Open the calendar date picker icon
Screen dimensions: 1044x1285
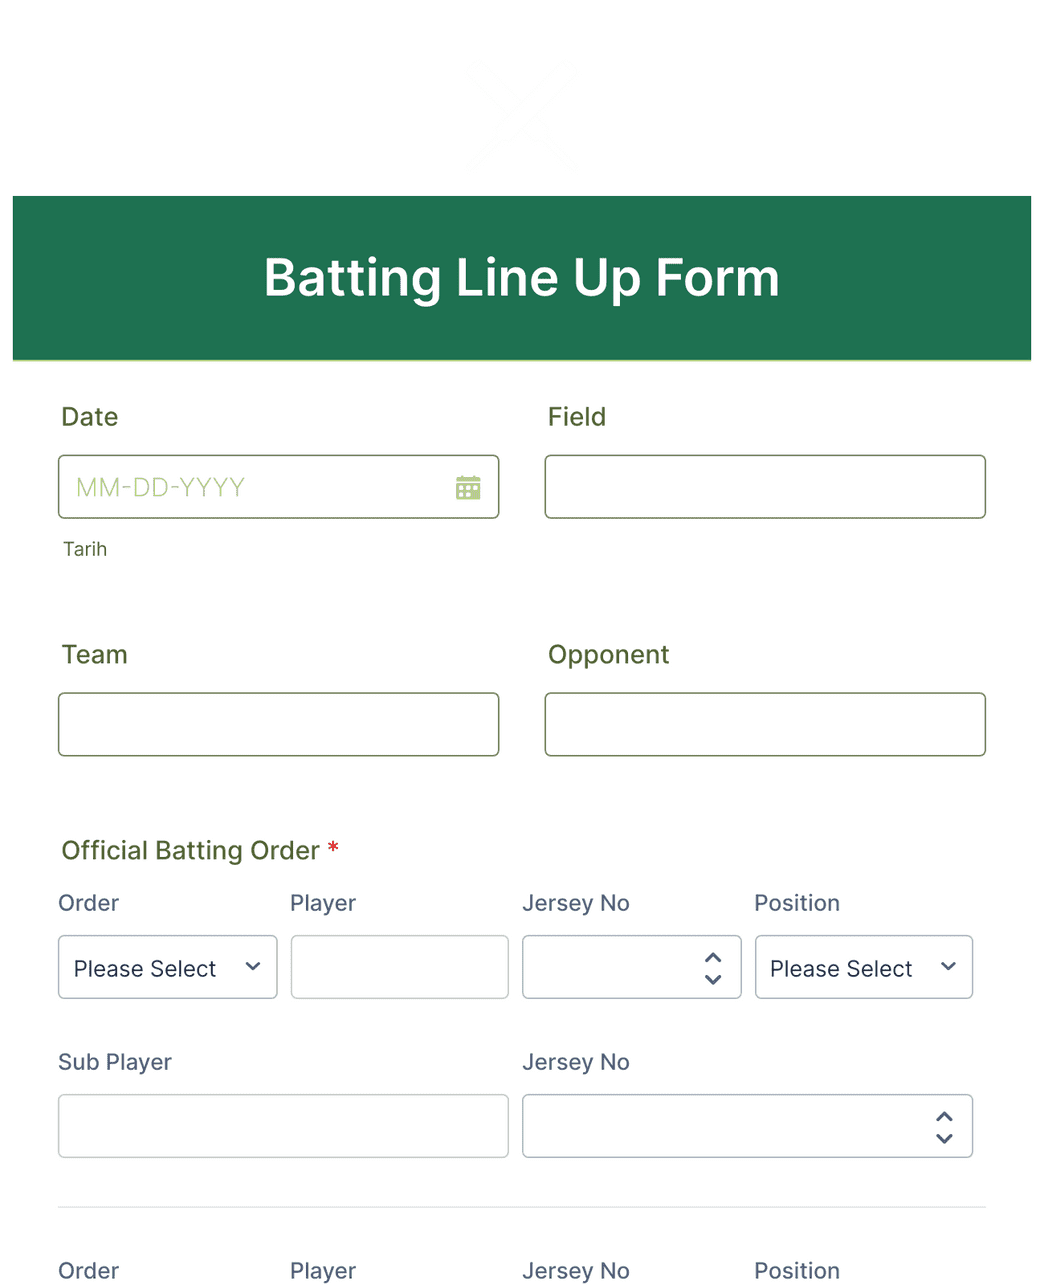coord(468,488)
